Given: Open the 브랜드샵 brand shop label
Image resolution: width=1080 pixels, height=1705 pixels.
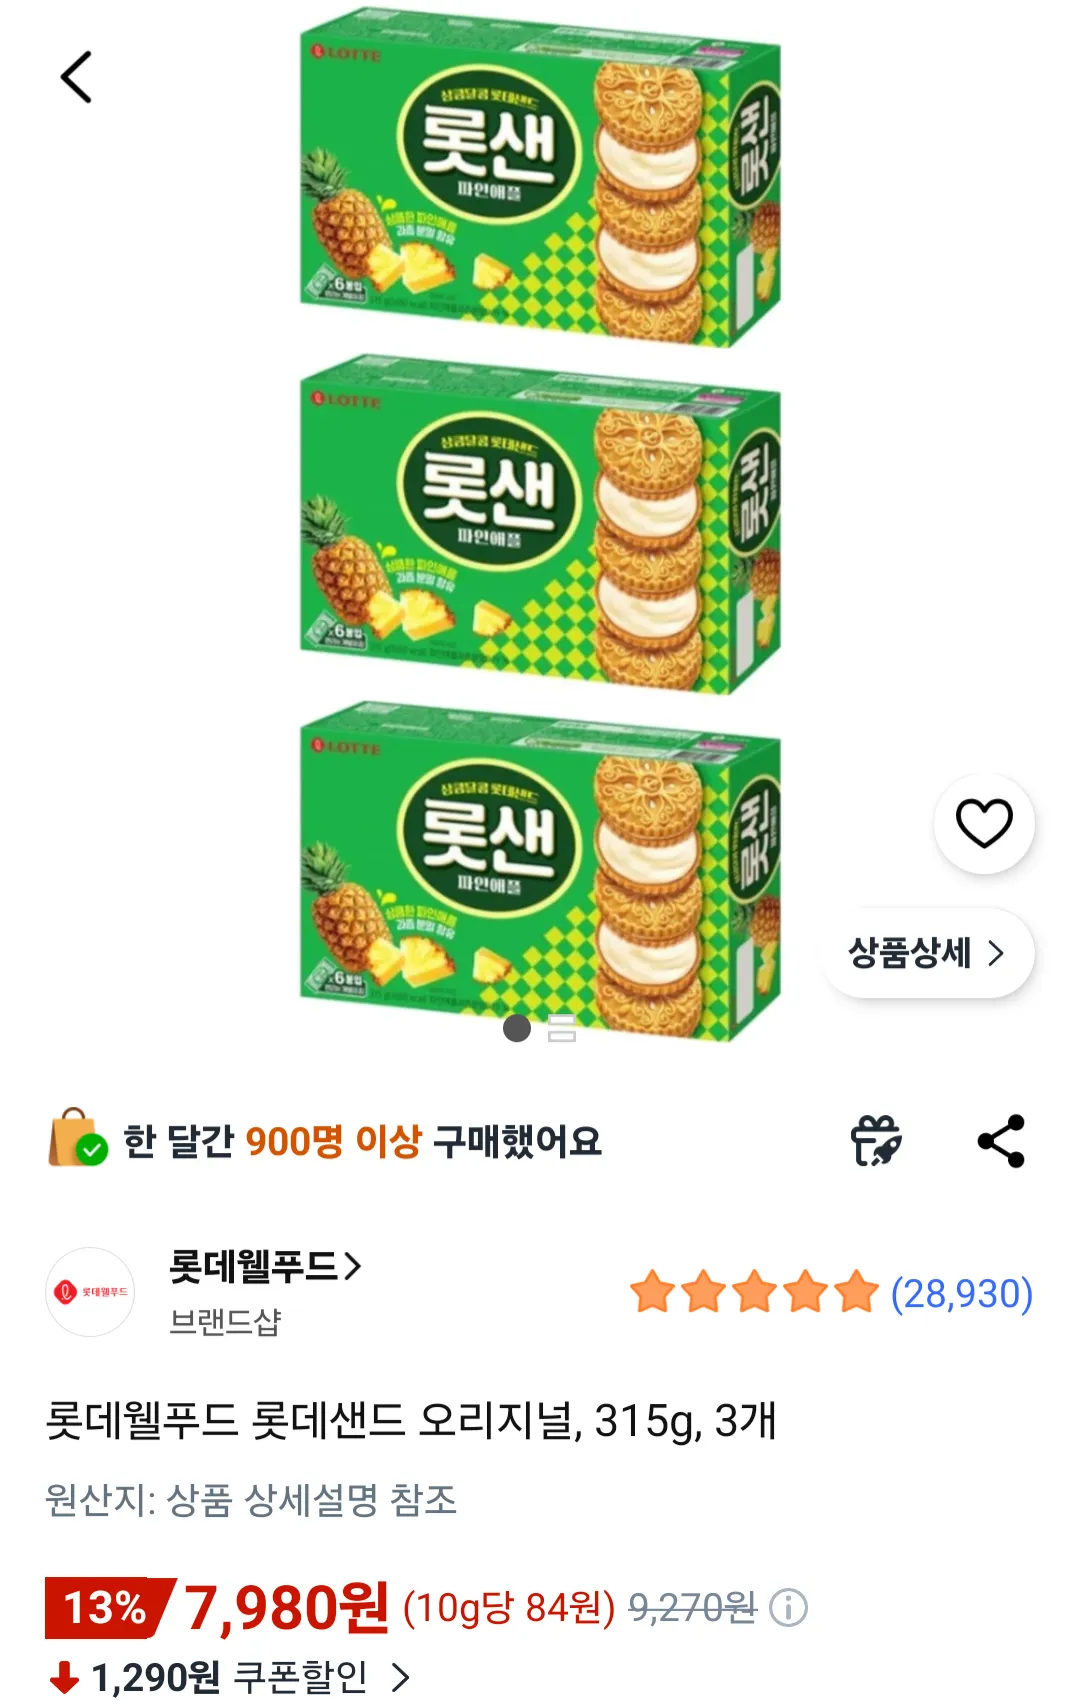Looking at the screenshot, I should coord(225,1322).
